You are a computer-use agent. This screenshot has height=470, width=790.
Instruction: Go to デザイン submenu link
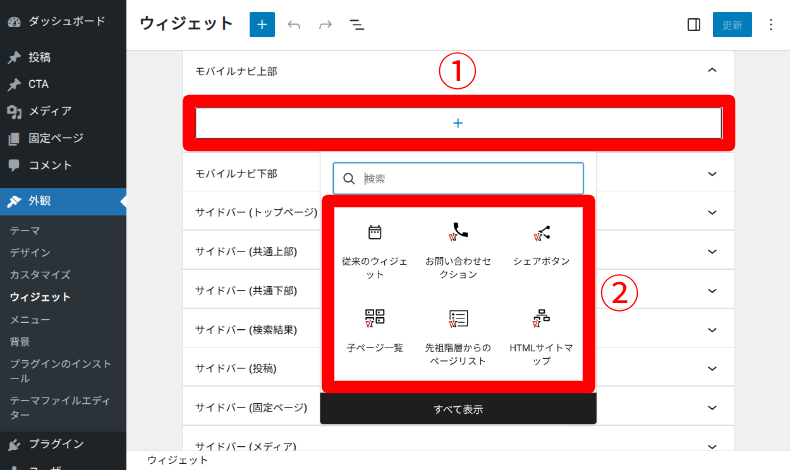tap(30, 252)
